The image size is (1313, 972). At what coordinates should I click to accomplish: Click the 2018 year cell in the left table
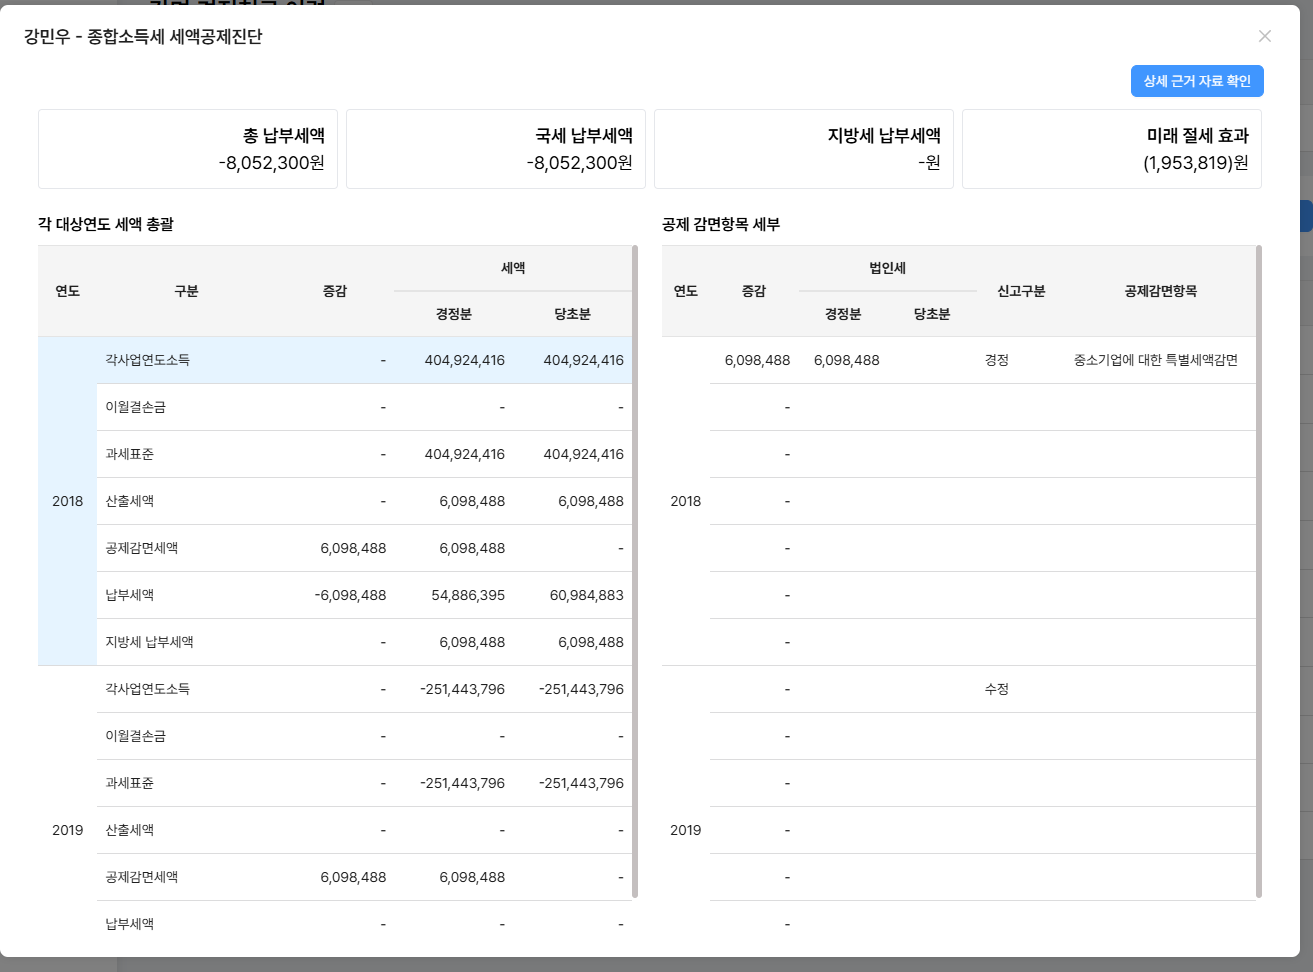68,501
